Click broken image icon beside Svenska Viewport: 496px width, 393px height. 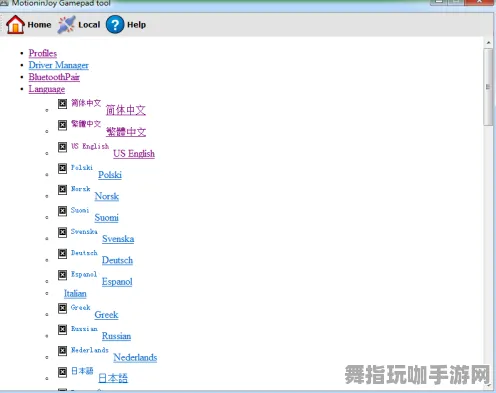click(62, 232)
